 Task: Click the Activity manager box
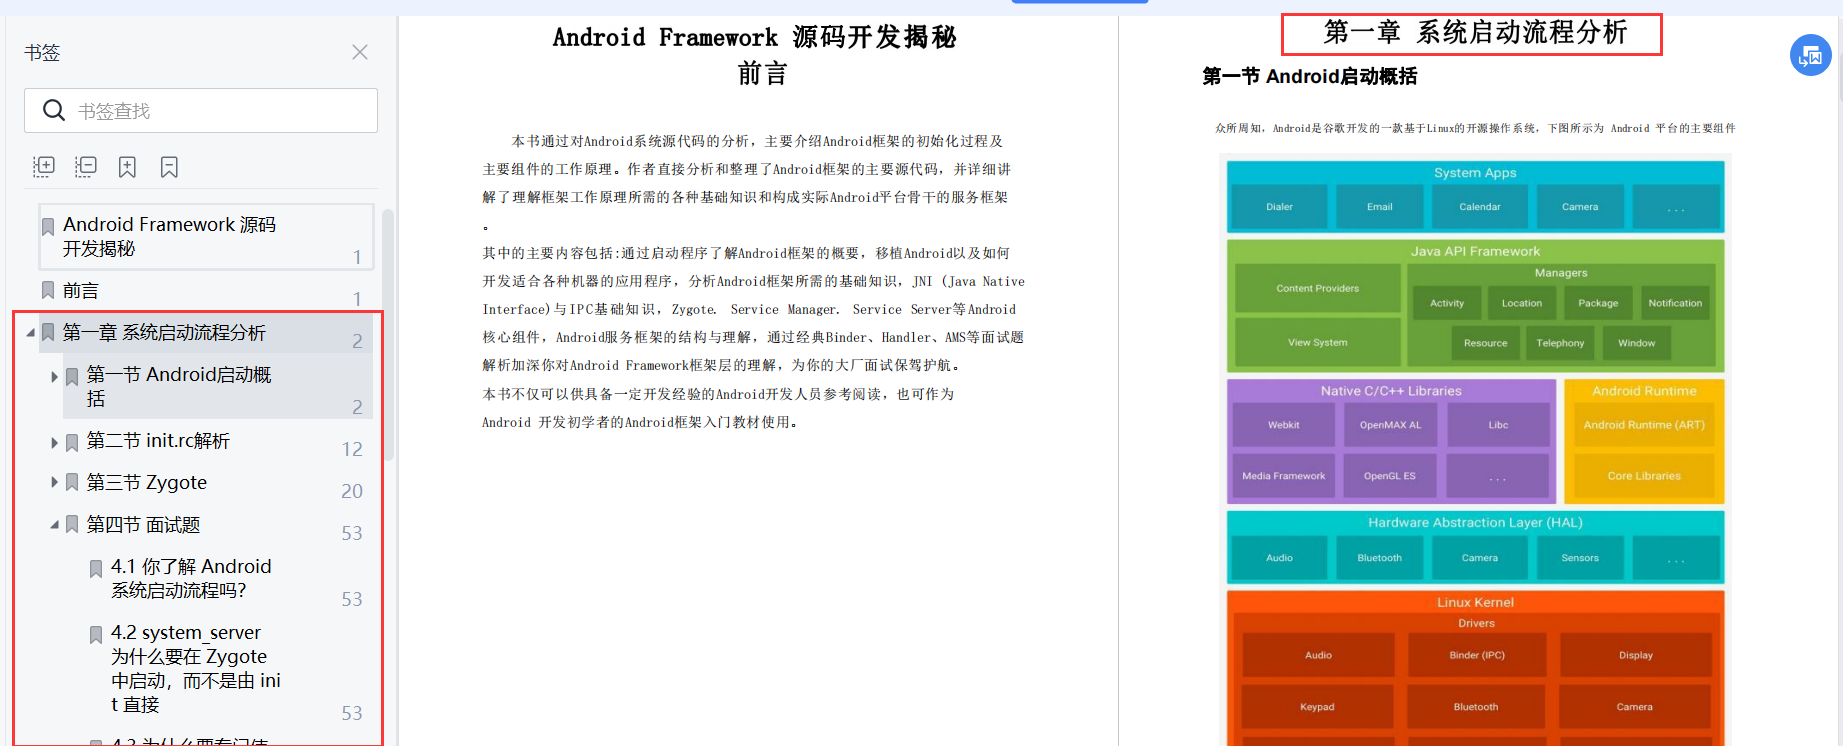point(1447,303)
